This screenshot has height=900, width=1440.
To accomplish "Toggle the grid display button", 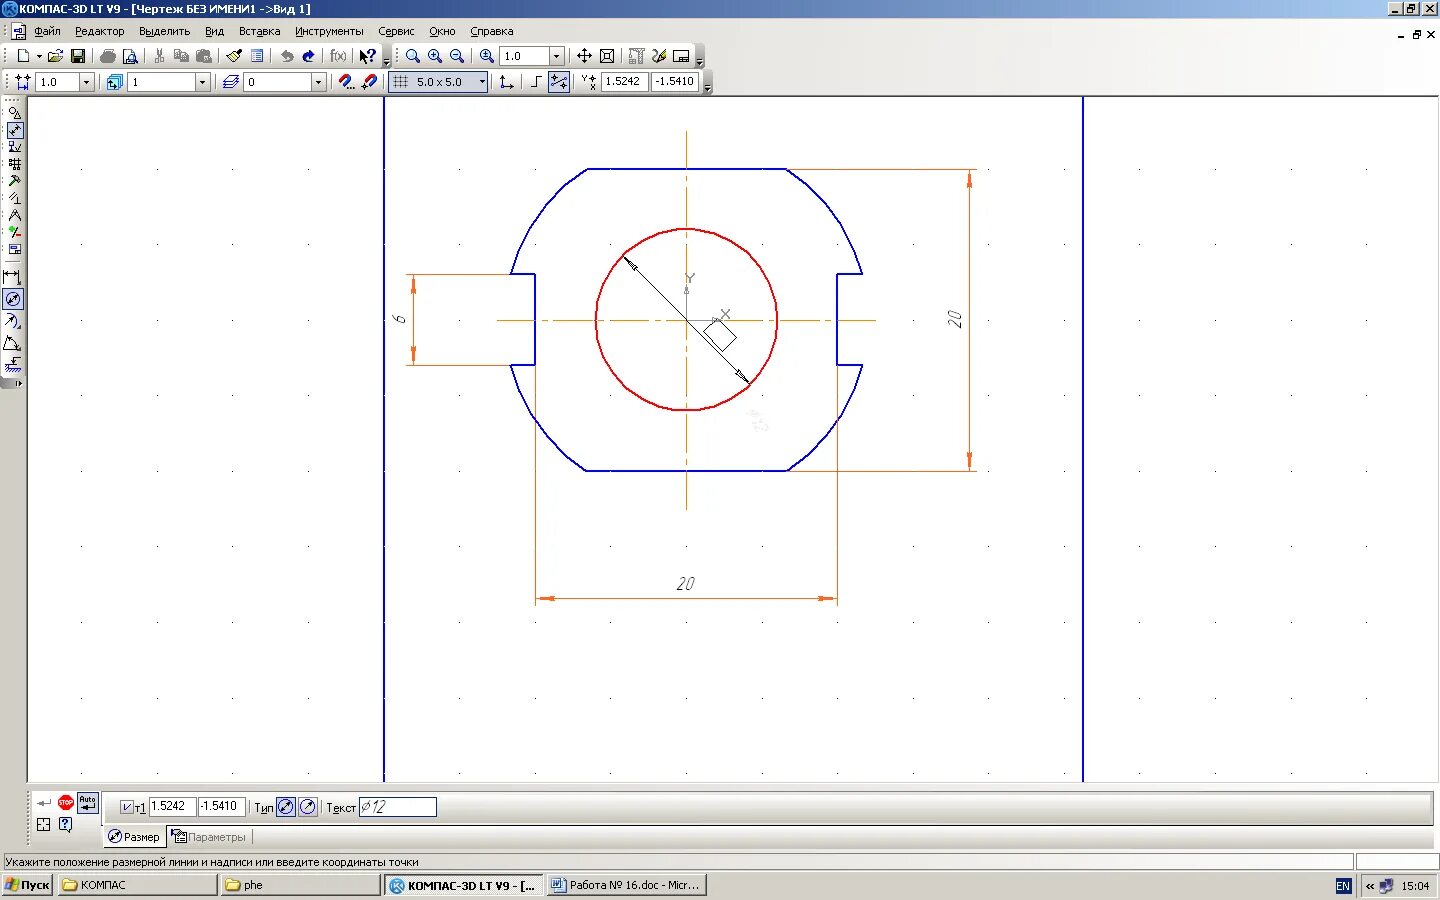I will [x=401, y=82].
